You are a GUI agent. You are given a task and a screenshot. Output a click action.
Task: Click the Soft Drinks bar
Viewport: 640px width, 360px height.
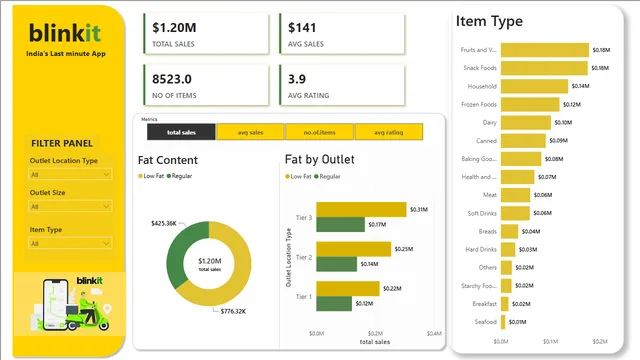516,213
